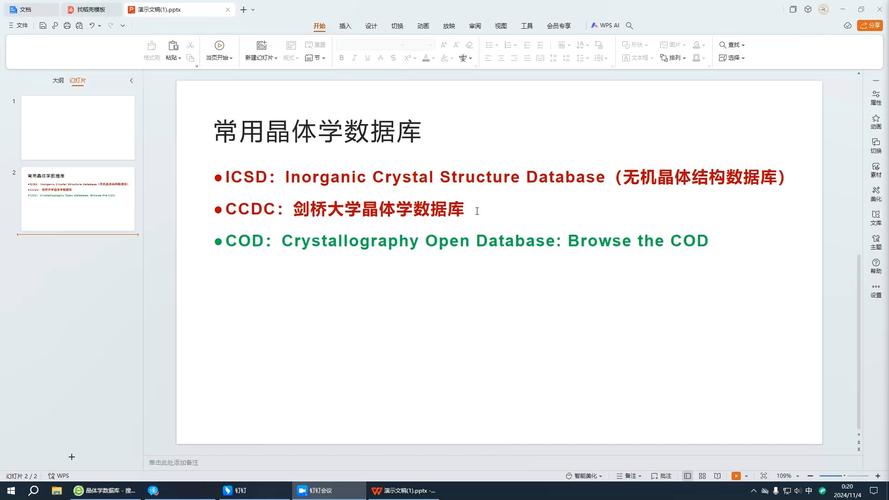Click the Undo arrow icon
This screenshot has height=500, width=889.
91,26
